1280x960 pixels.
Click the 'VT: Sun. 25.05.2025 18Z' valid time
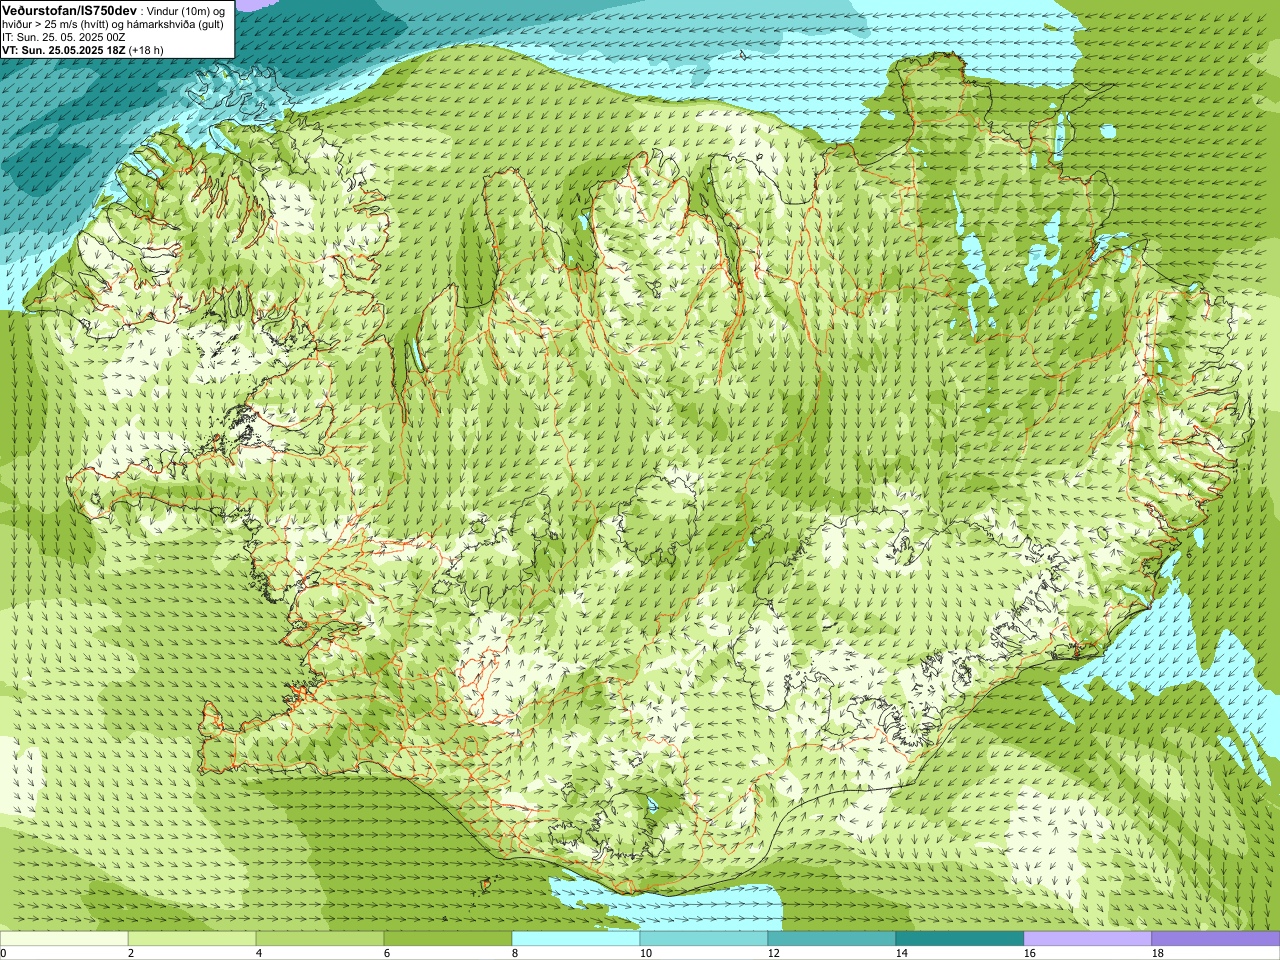[64, 49]
